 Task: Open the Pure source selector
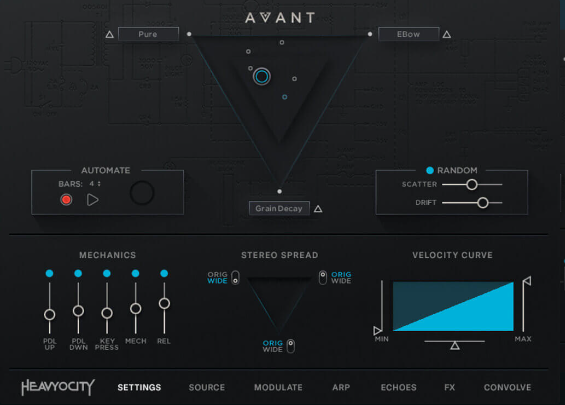(x=148, y=34)
